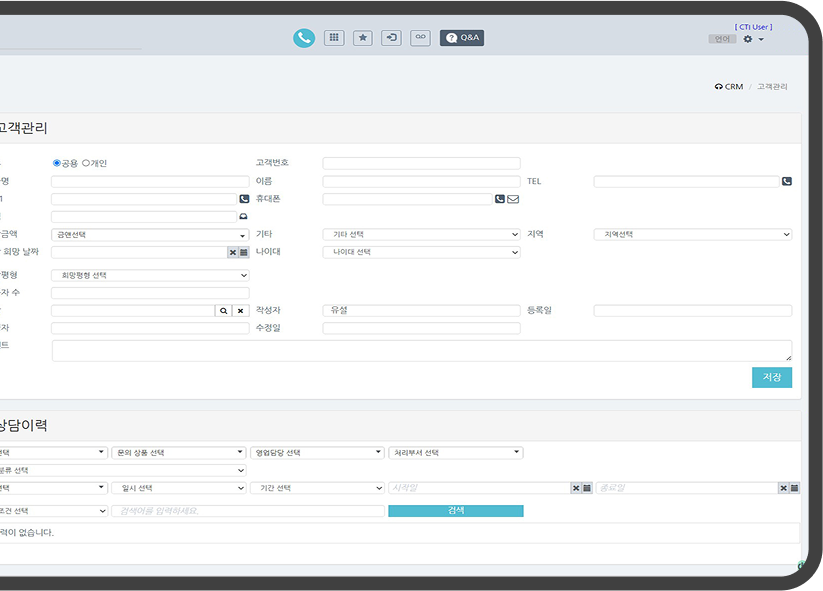Click the star favorites icon

(x=363, y=38)
